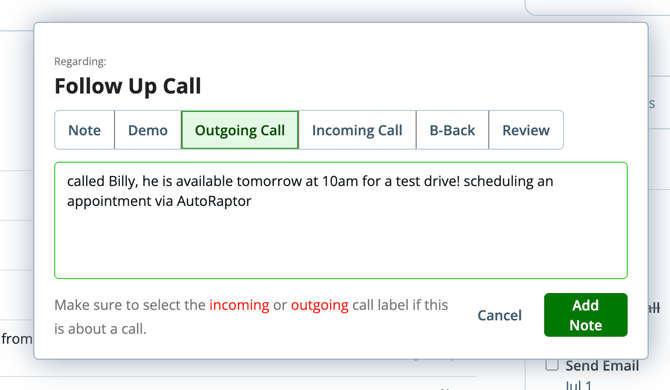Click the Jul 1 date text below Send Email
Viewport: 670px width, 390px height.
pos(579,385)
